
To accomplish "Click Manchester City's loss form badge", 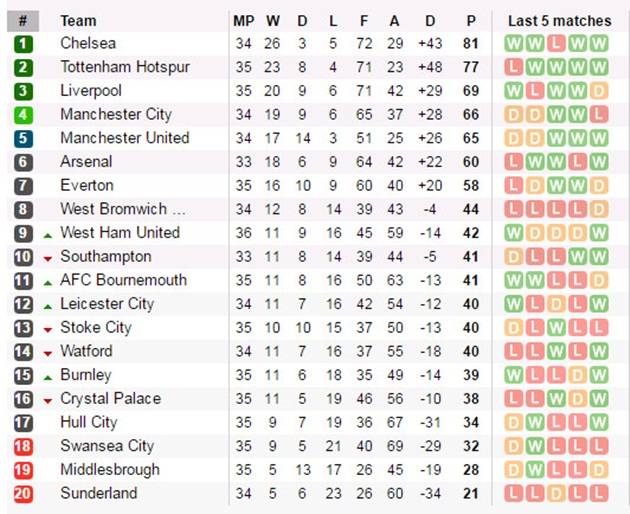I will click(x=598, y=115).
